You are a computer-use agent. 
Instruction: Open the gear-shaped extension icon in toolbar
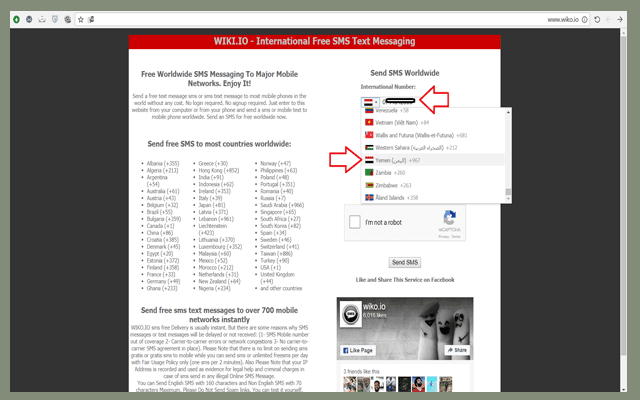(x=68, y=19)
